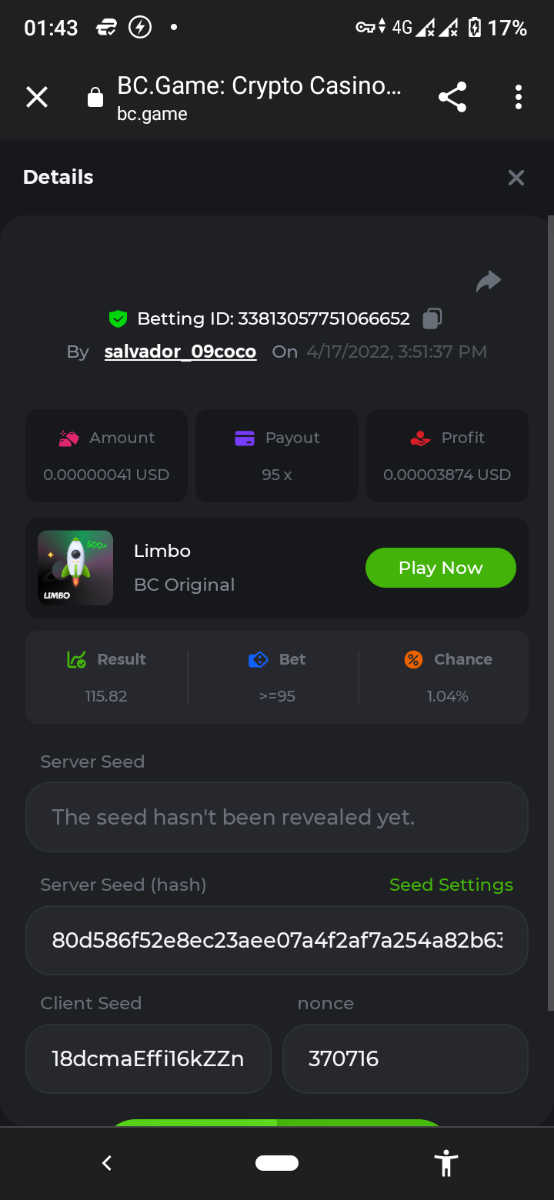Screen dimensions: 554x1200
Task: Open salvador_09coco user profile
Action: click(180, 352)
